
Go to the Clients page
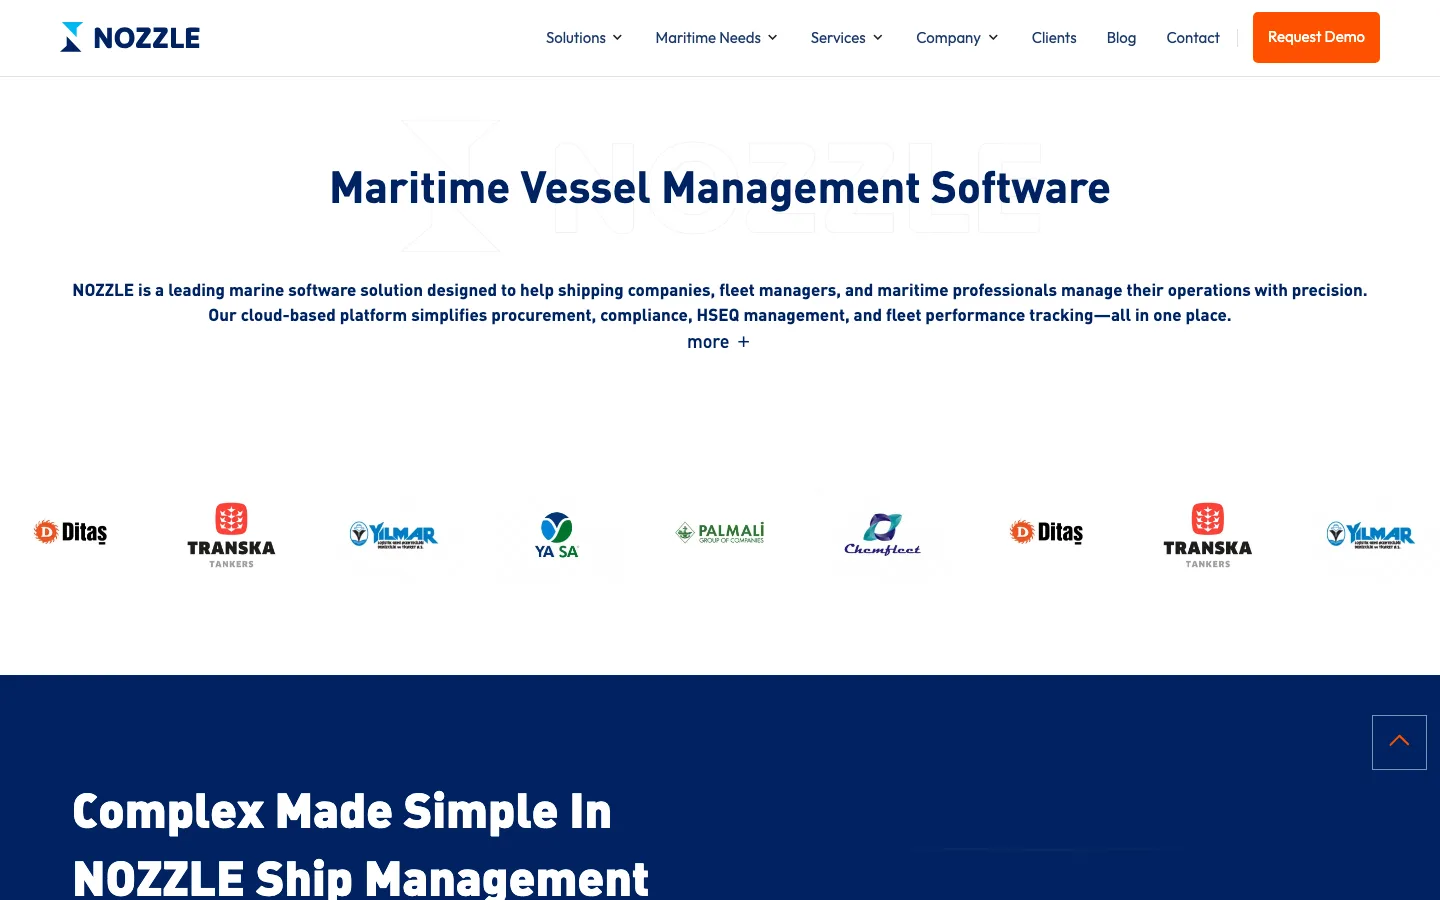click(x=1054, y=38)
